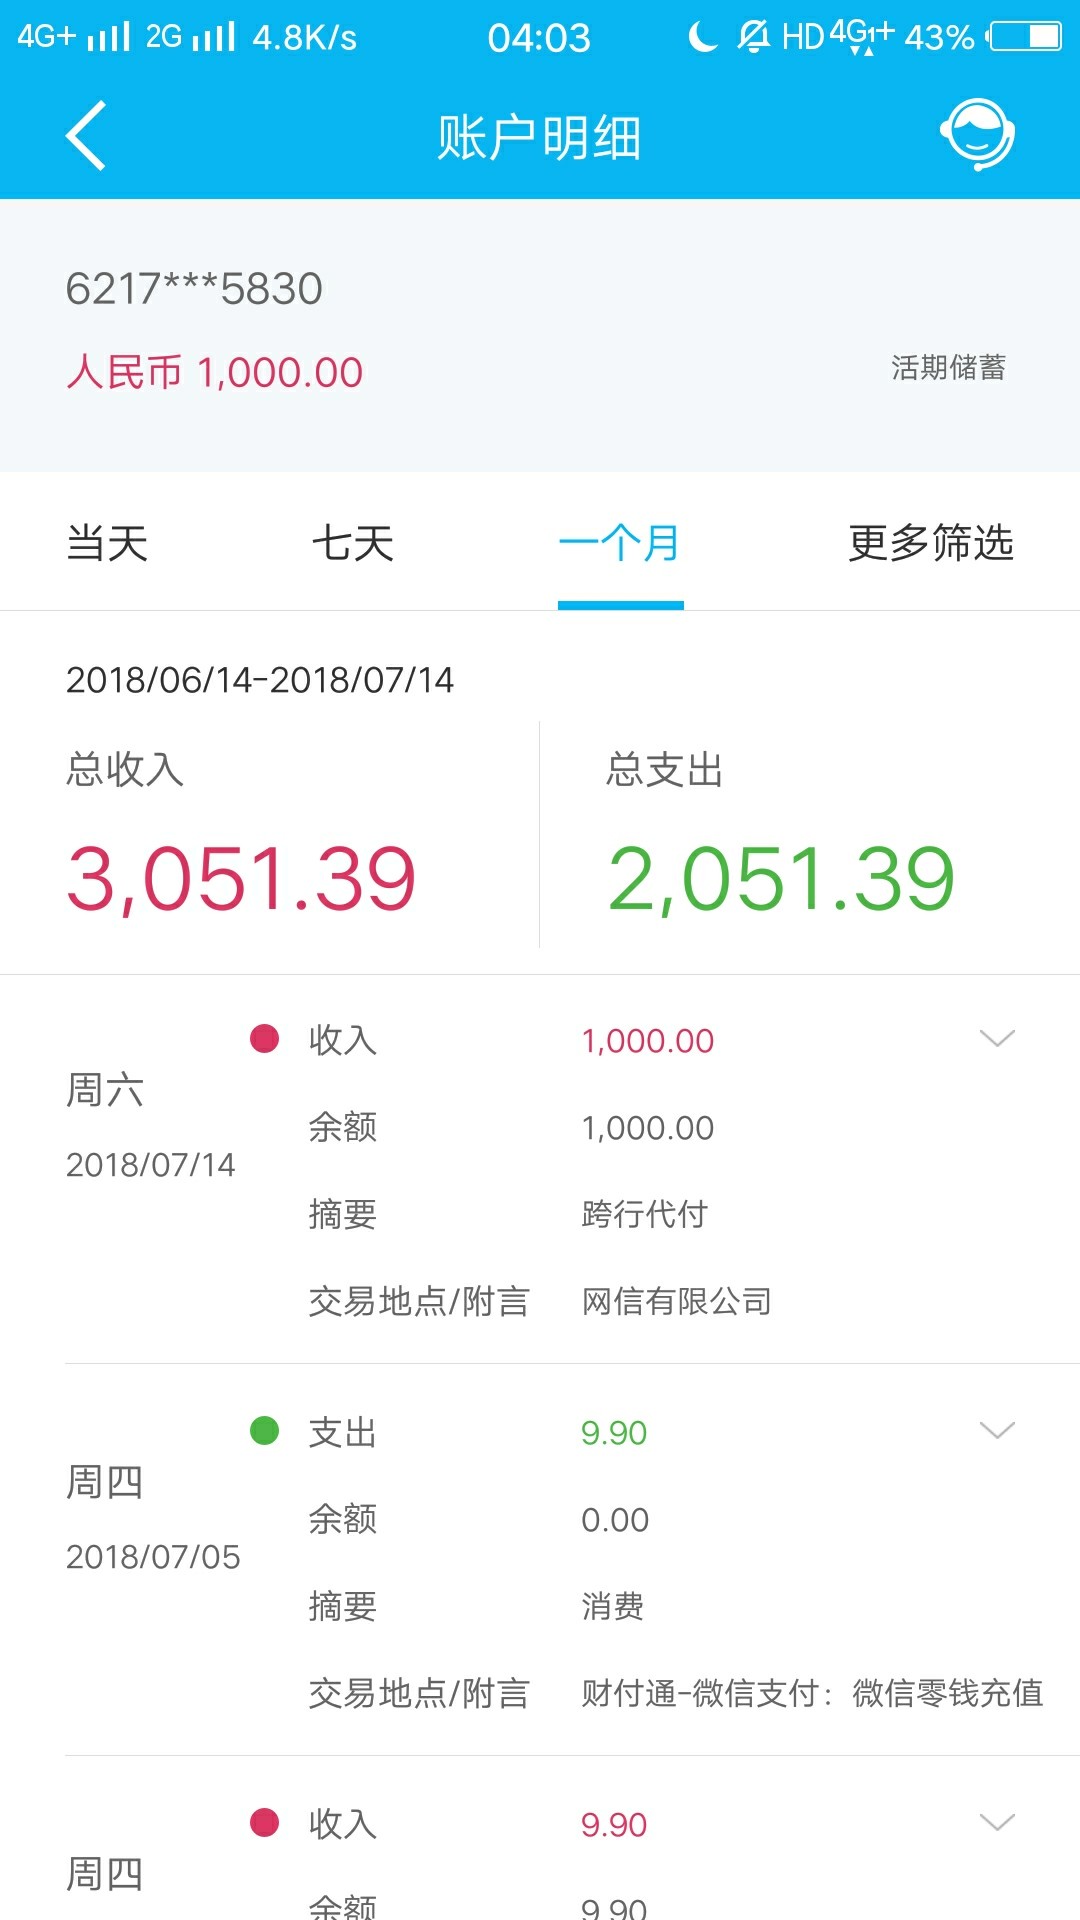This screenshot has width=1080, height=1920.
Task: Tap the account number 6217***5830
Action: click(x=194, y=289)
